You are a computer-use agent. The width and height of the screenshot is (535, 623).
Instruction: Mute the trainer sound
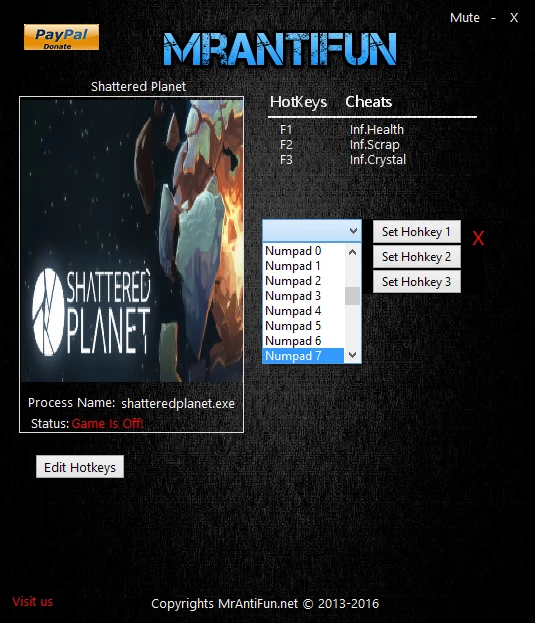[465, 18]
